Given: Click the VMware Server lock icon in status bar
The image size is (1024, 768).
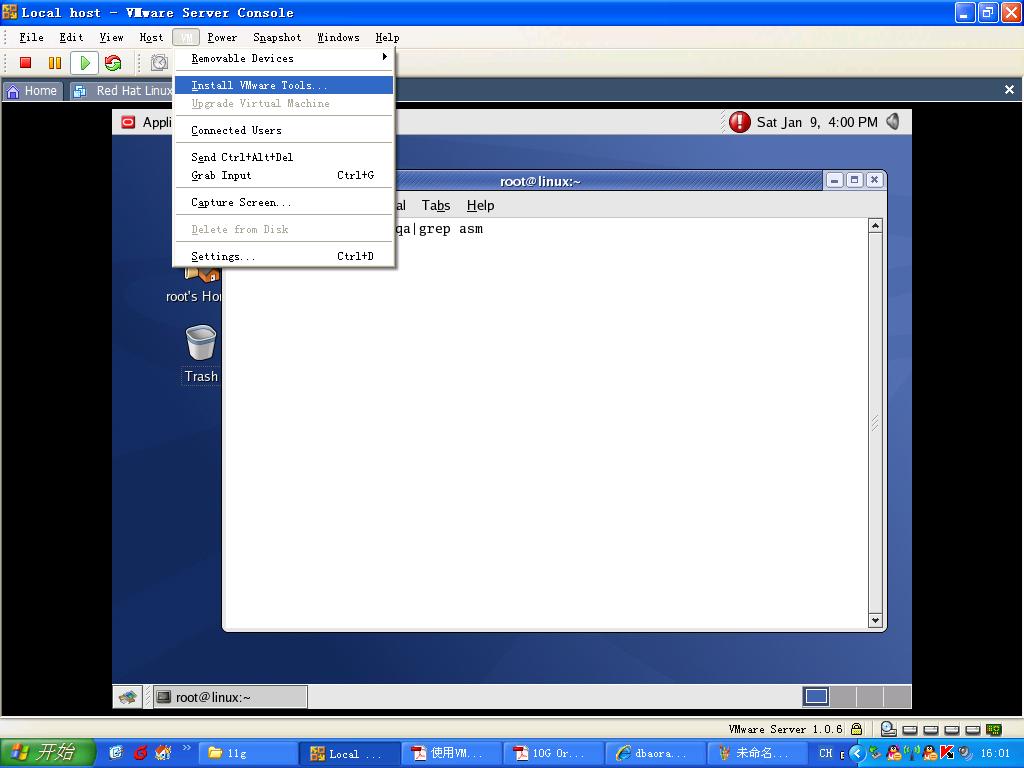Looking at the screenshot, I should [x=856, y=729].
